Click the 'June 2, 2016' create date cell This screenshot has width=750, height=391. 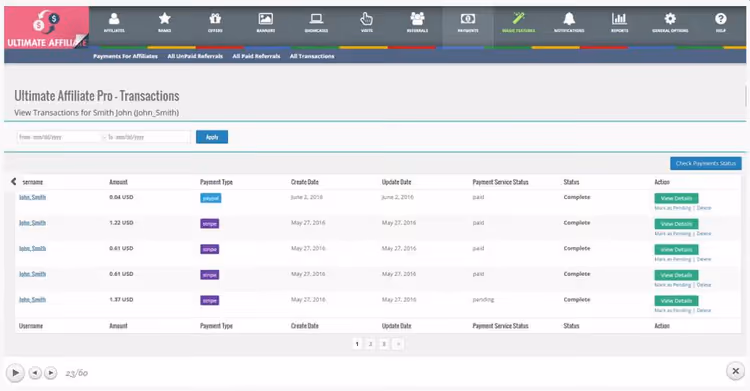[307, 197]
